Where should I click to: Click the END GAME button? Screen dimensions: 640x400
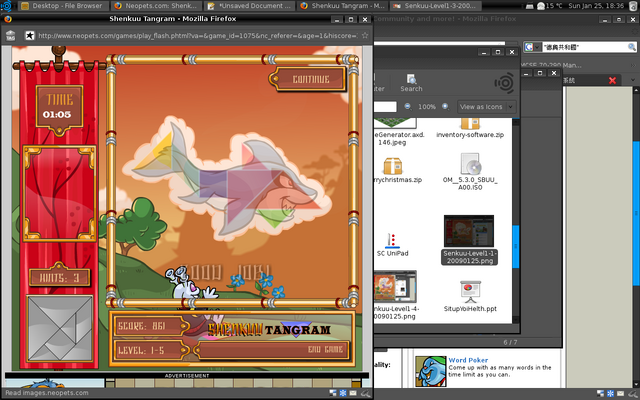coord(273,349)
